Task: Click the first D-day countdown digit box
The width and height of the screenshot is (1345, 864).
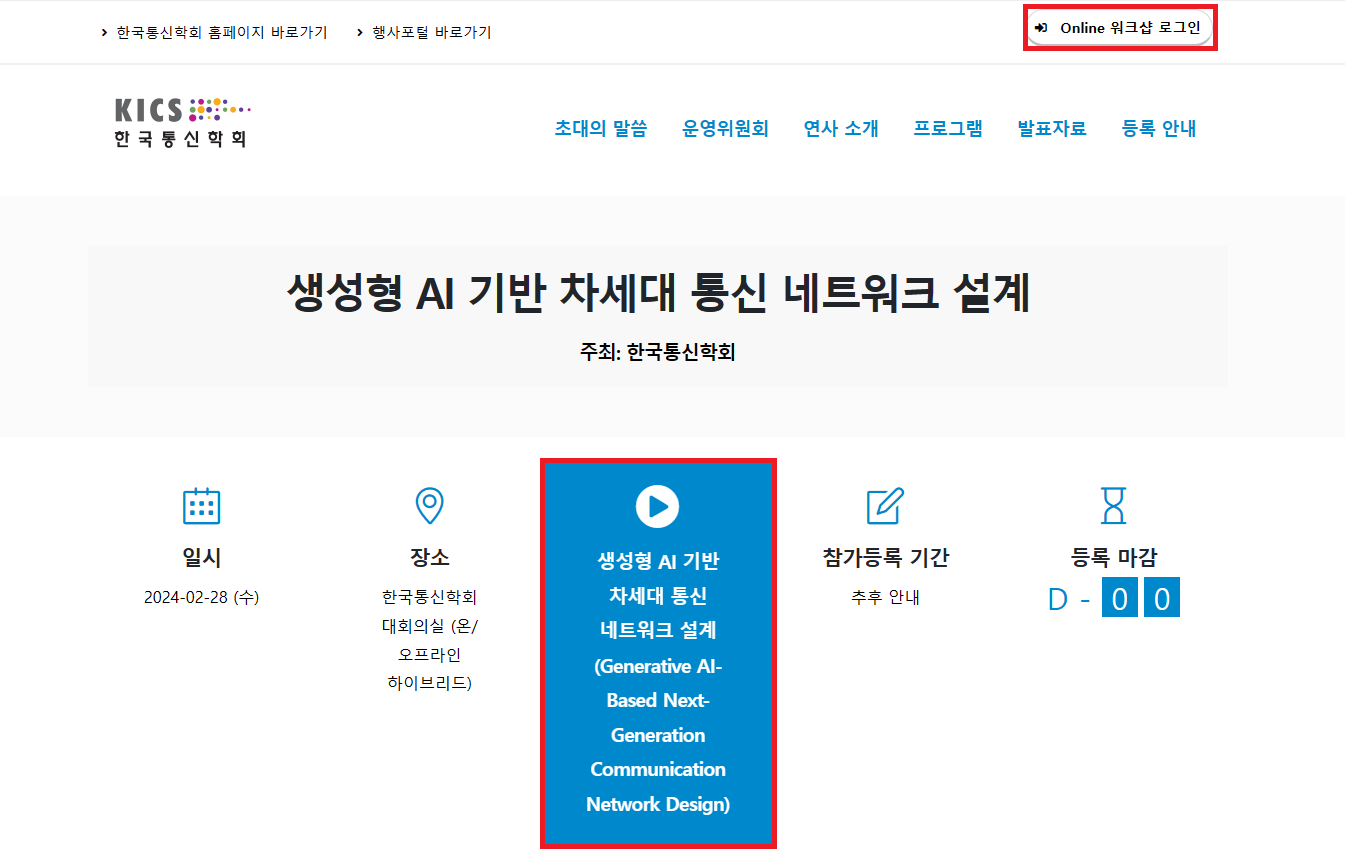Action: point(1120,599)
